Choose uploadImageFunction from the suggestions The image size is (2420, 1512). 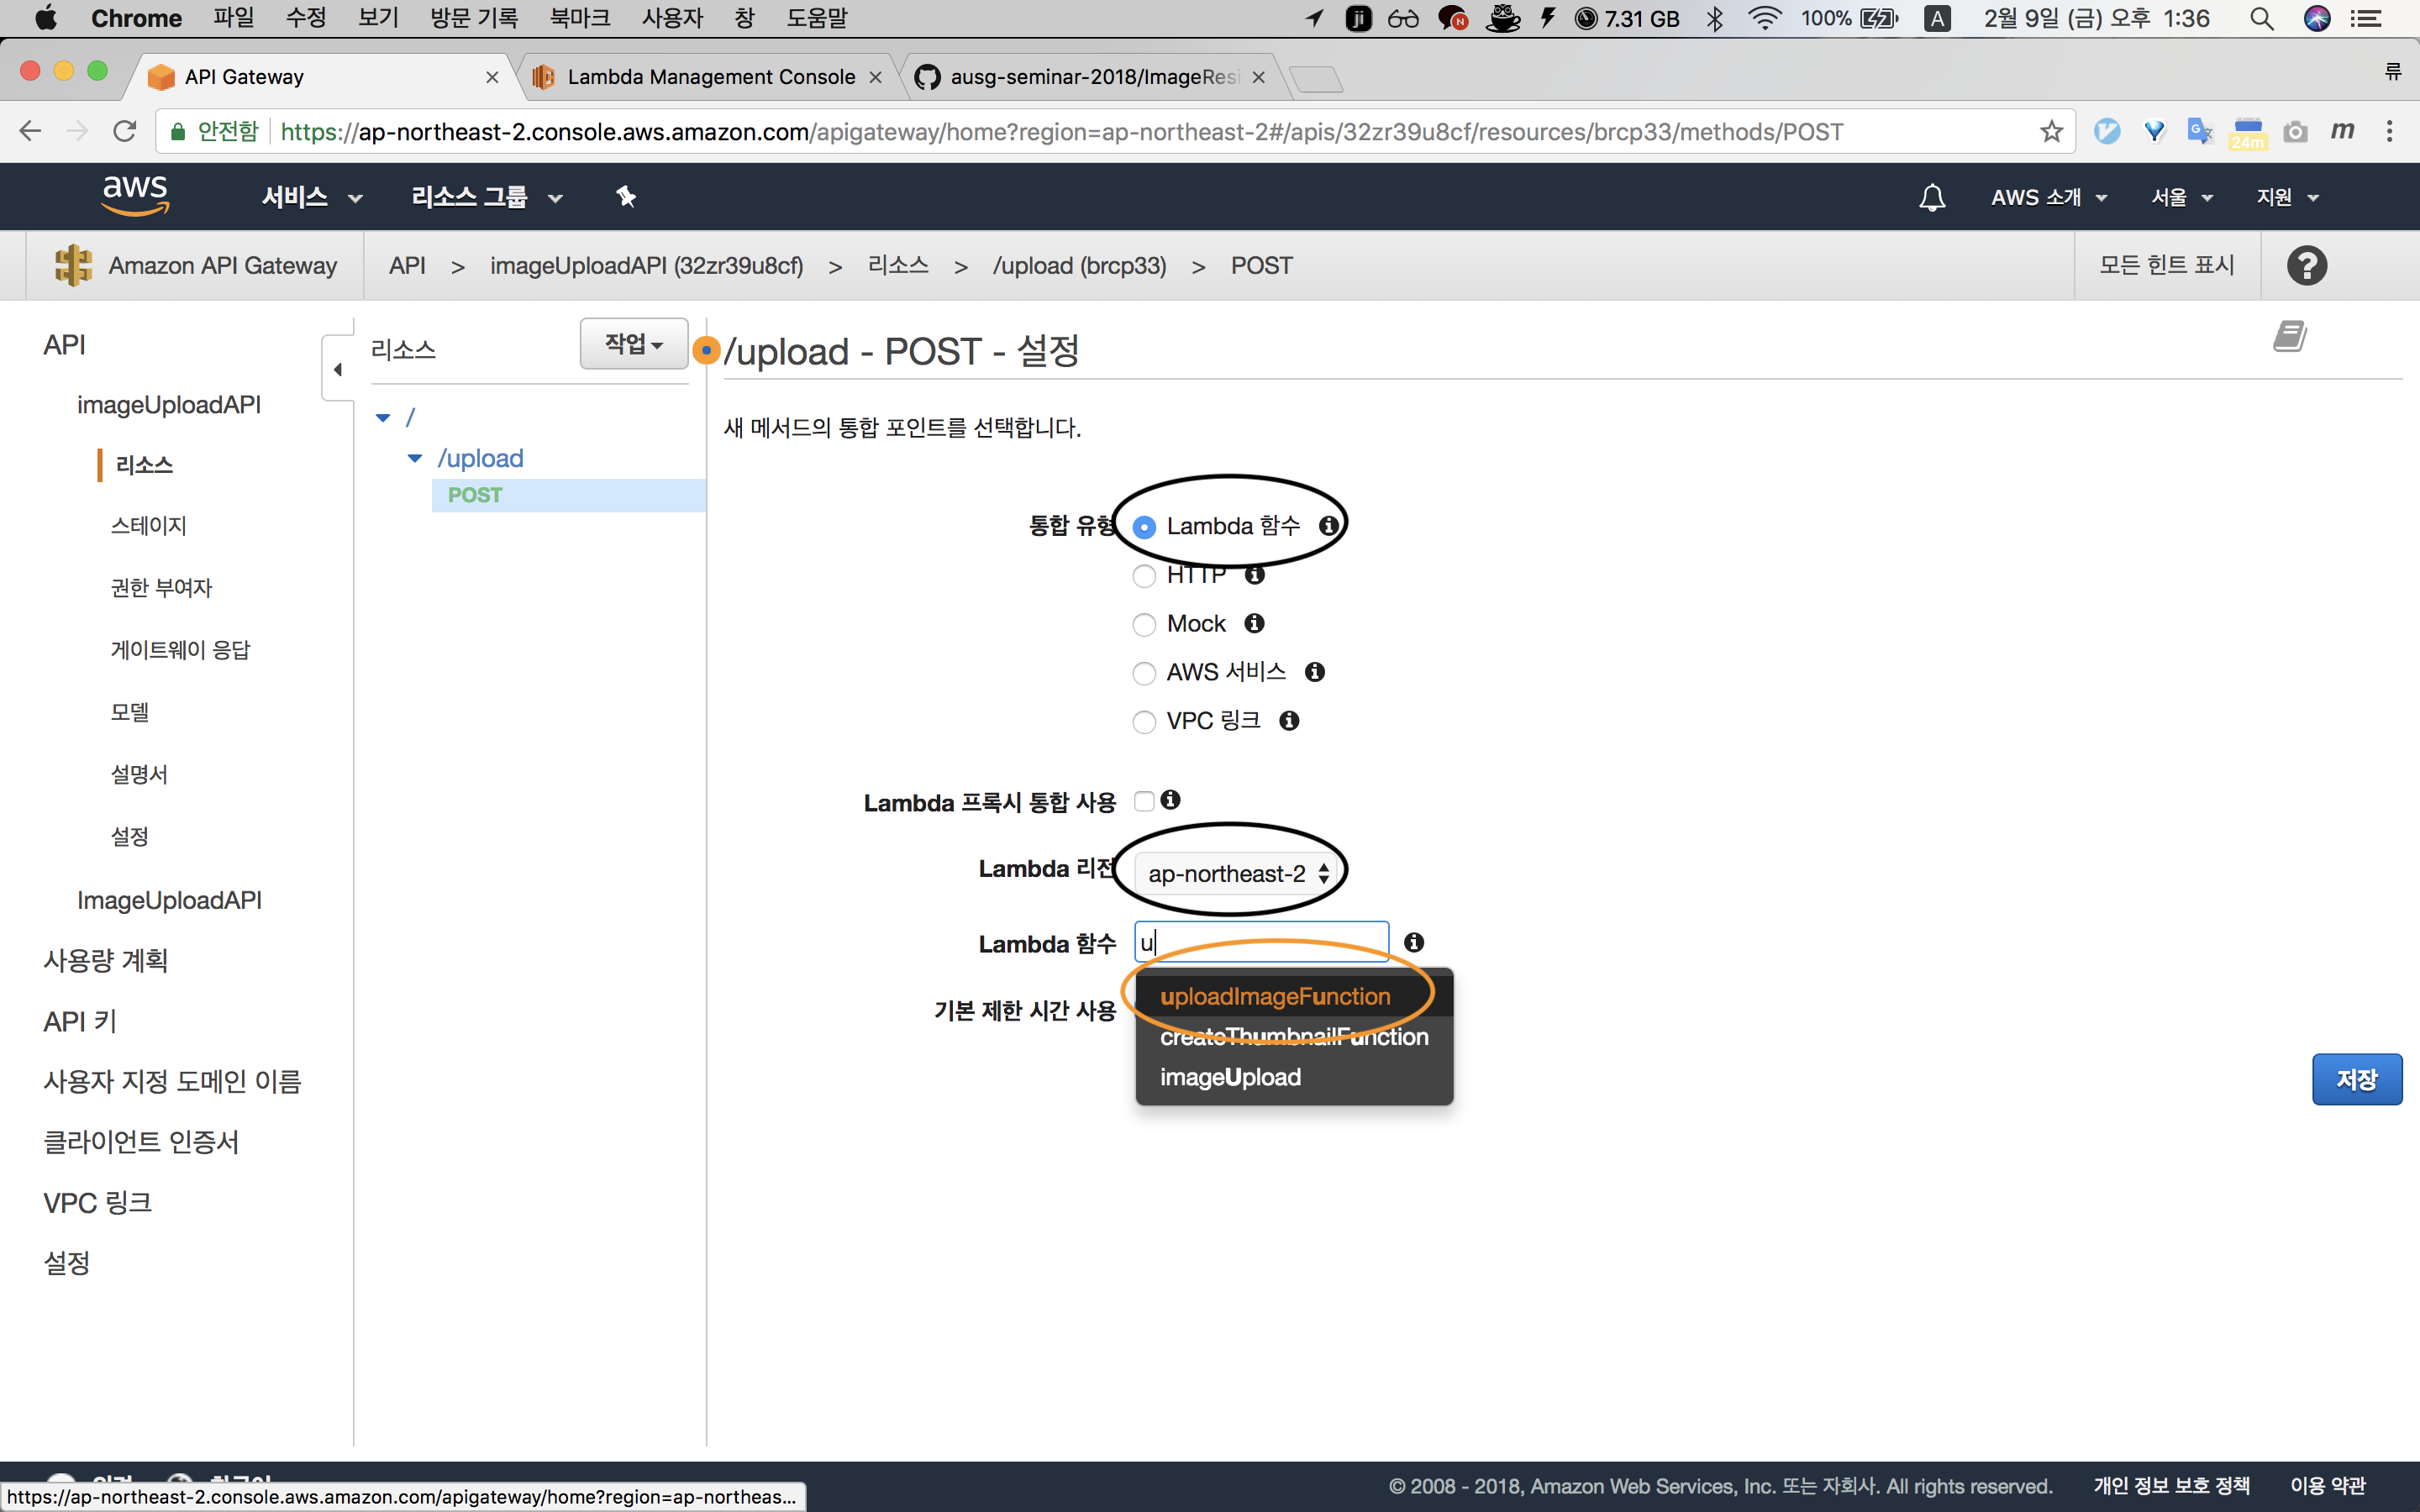point(1275,996)
